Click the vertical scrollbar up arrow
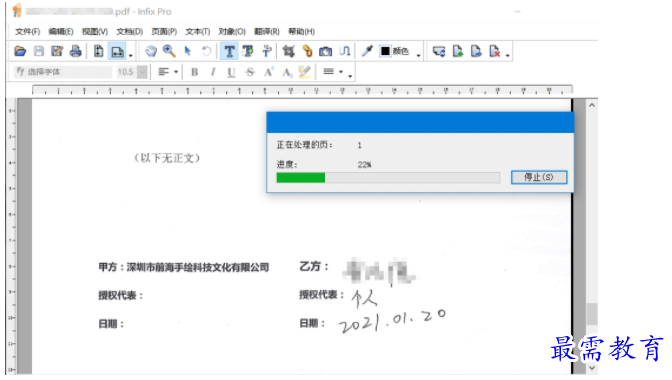 point(592,105)
